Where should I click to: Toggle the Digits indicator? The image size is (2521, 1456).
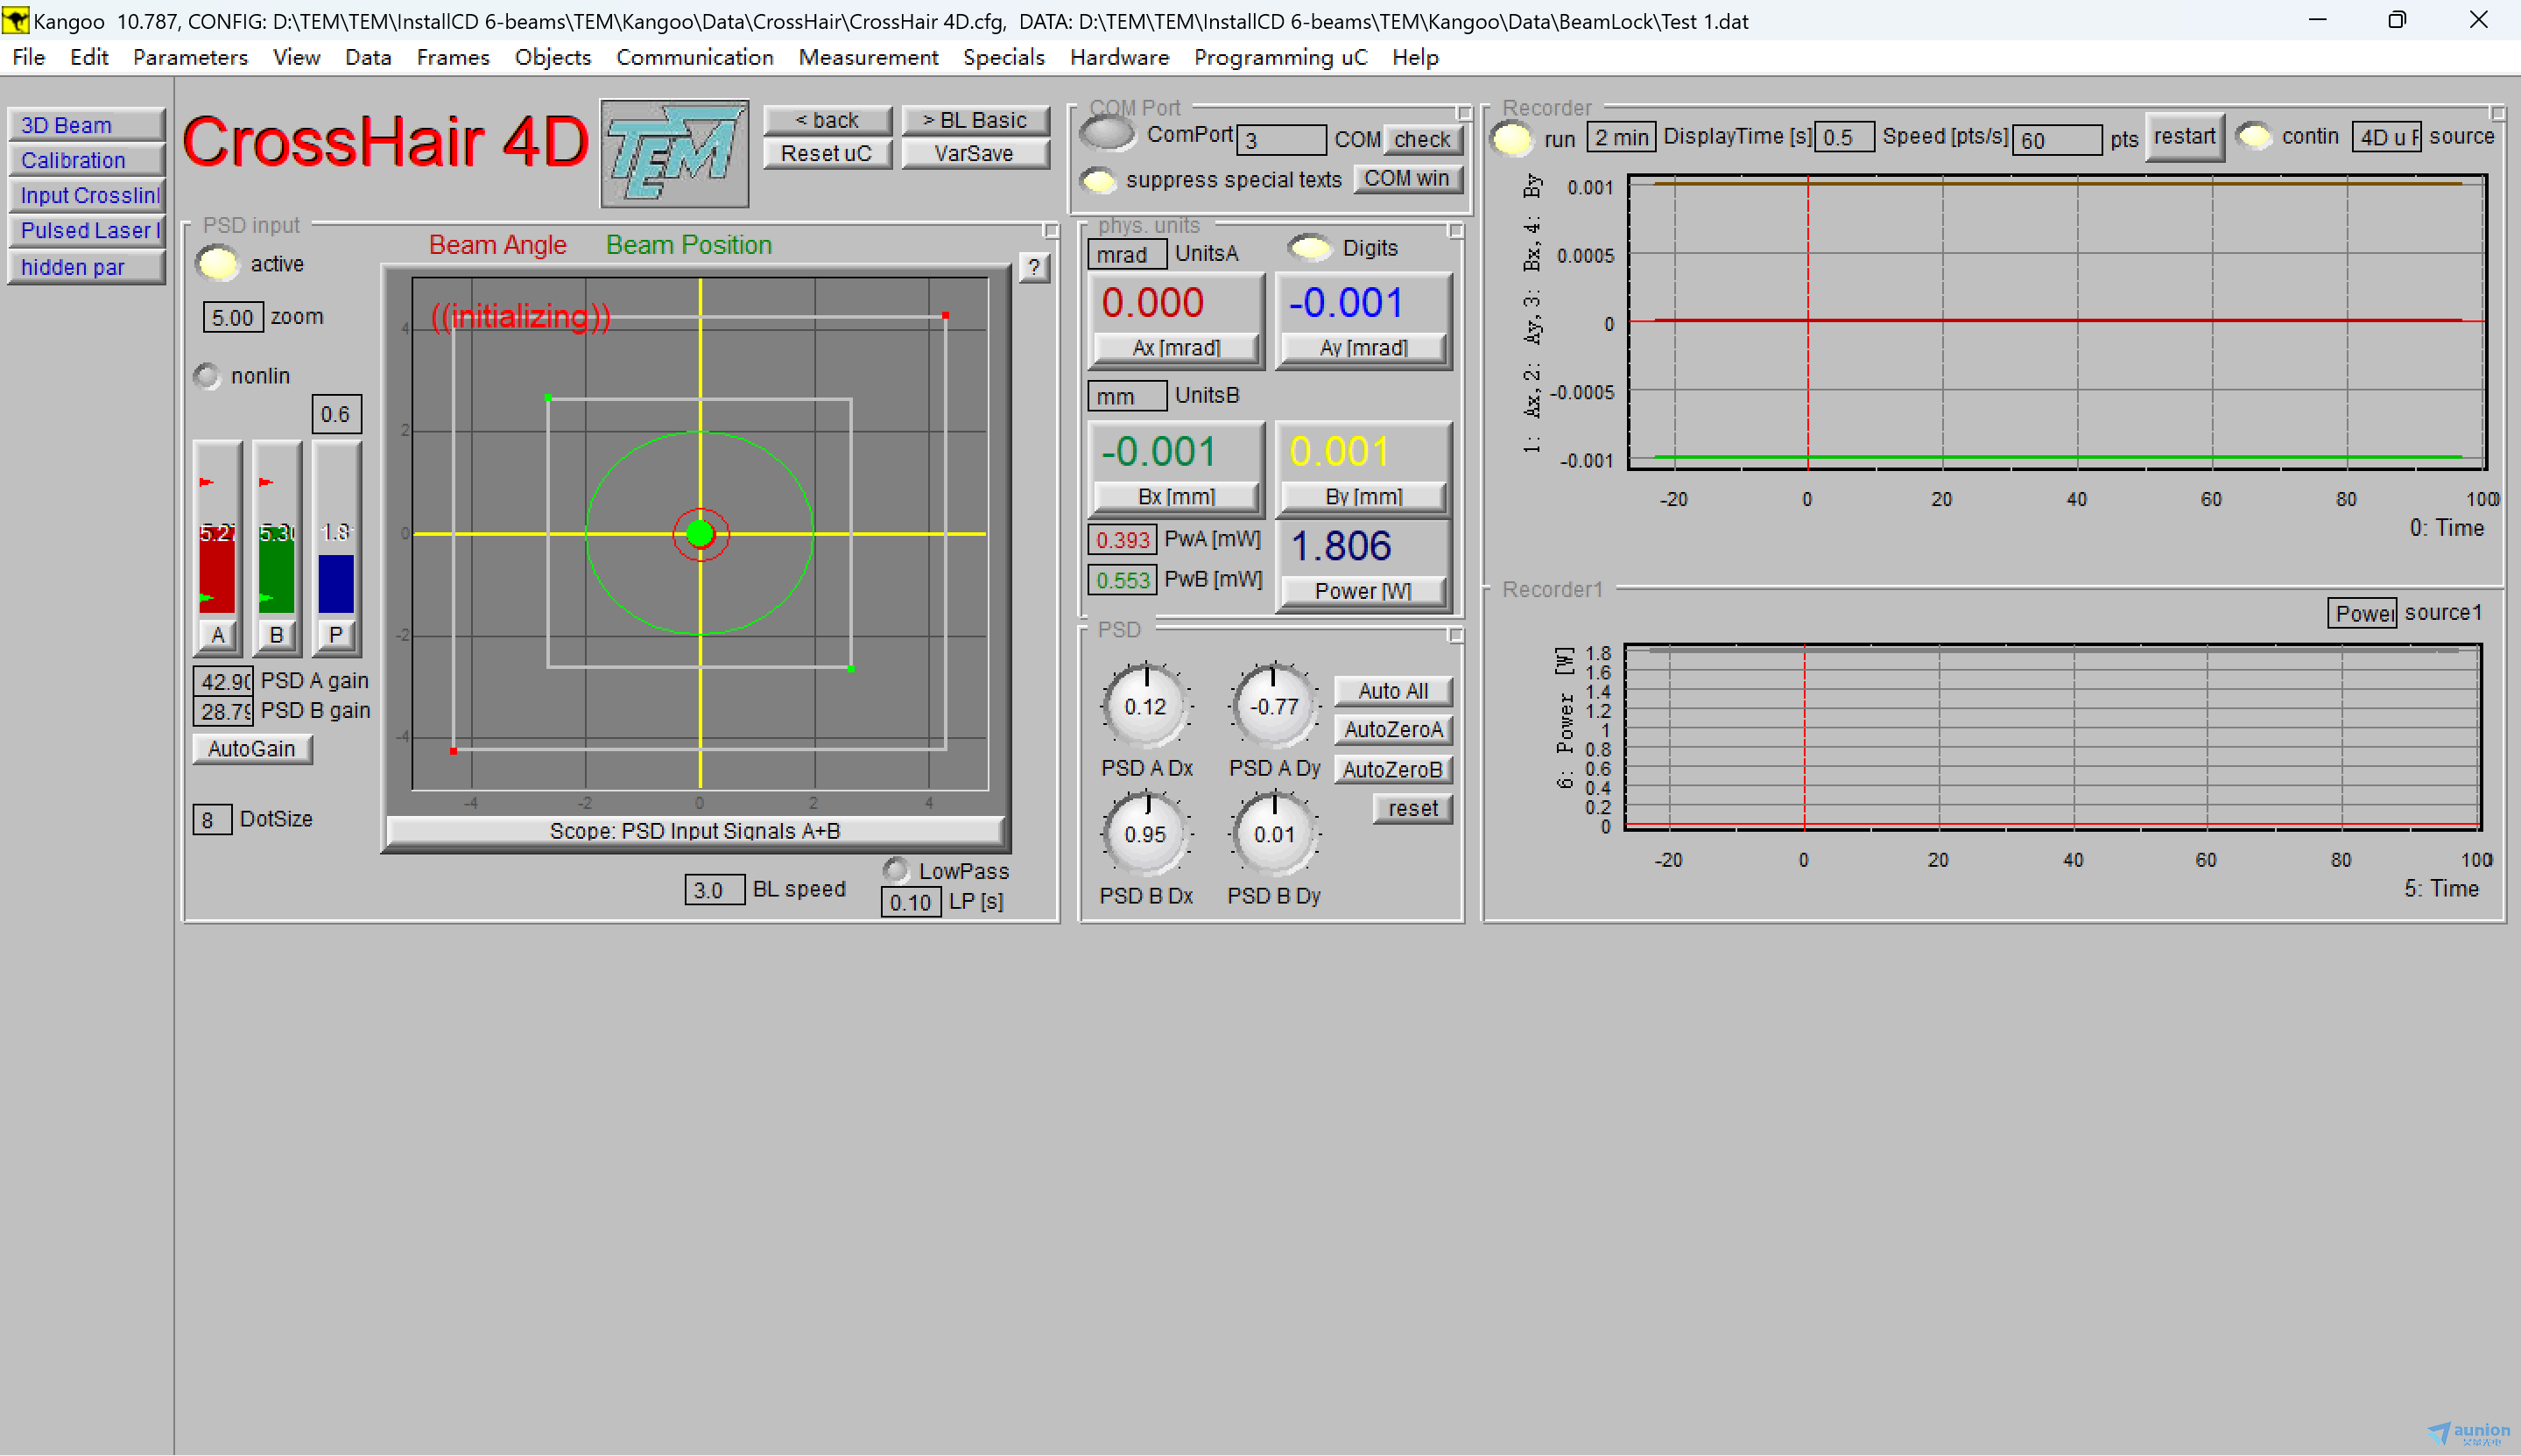(1310, 248)
